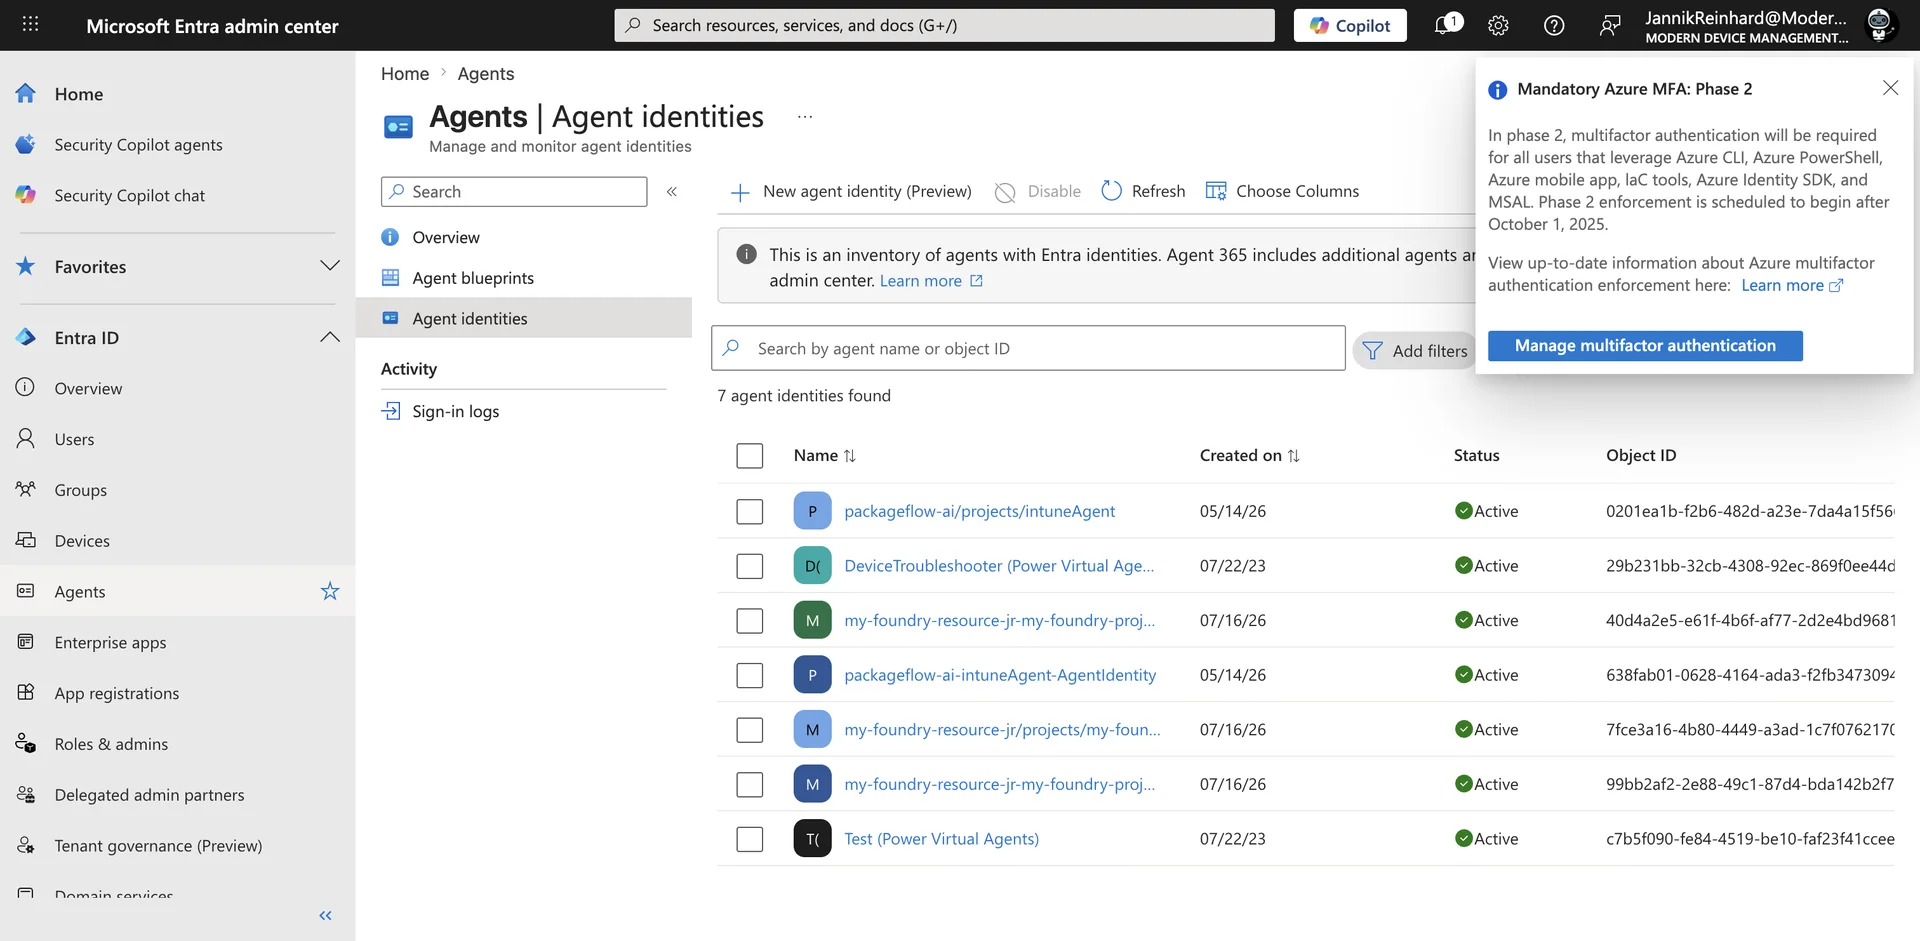Viewport: 1920px width, 941px height.
Task: Focus the Search by agent name field
Action: (x=1028, y=348)
